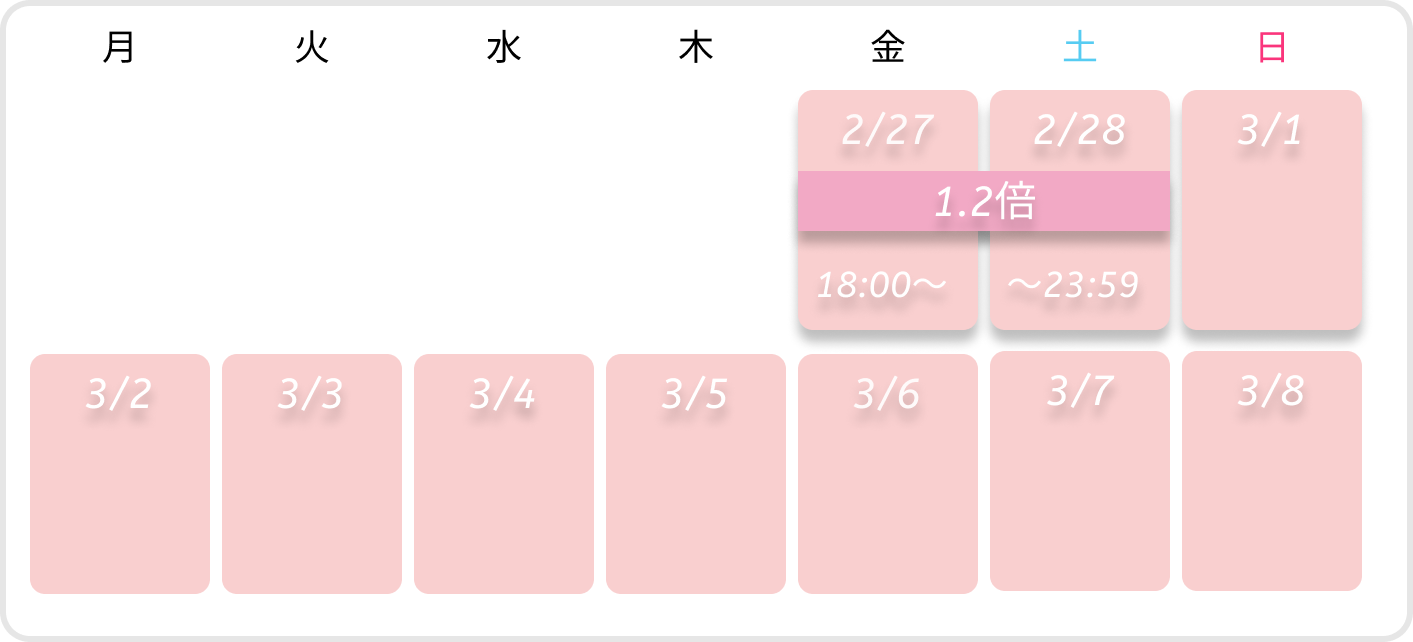Choose the 3/3 date cell
The image size is (1413, 642).
pyautogui.click(x=312, y=473)
